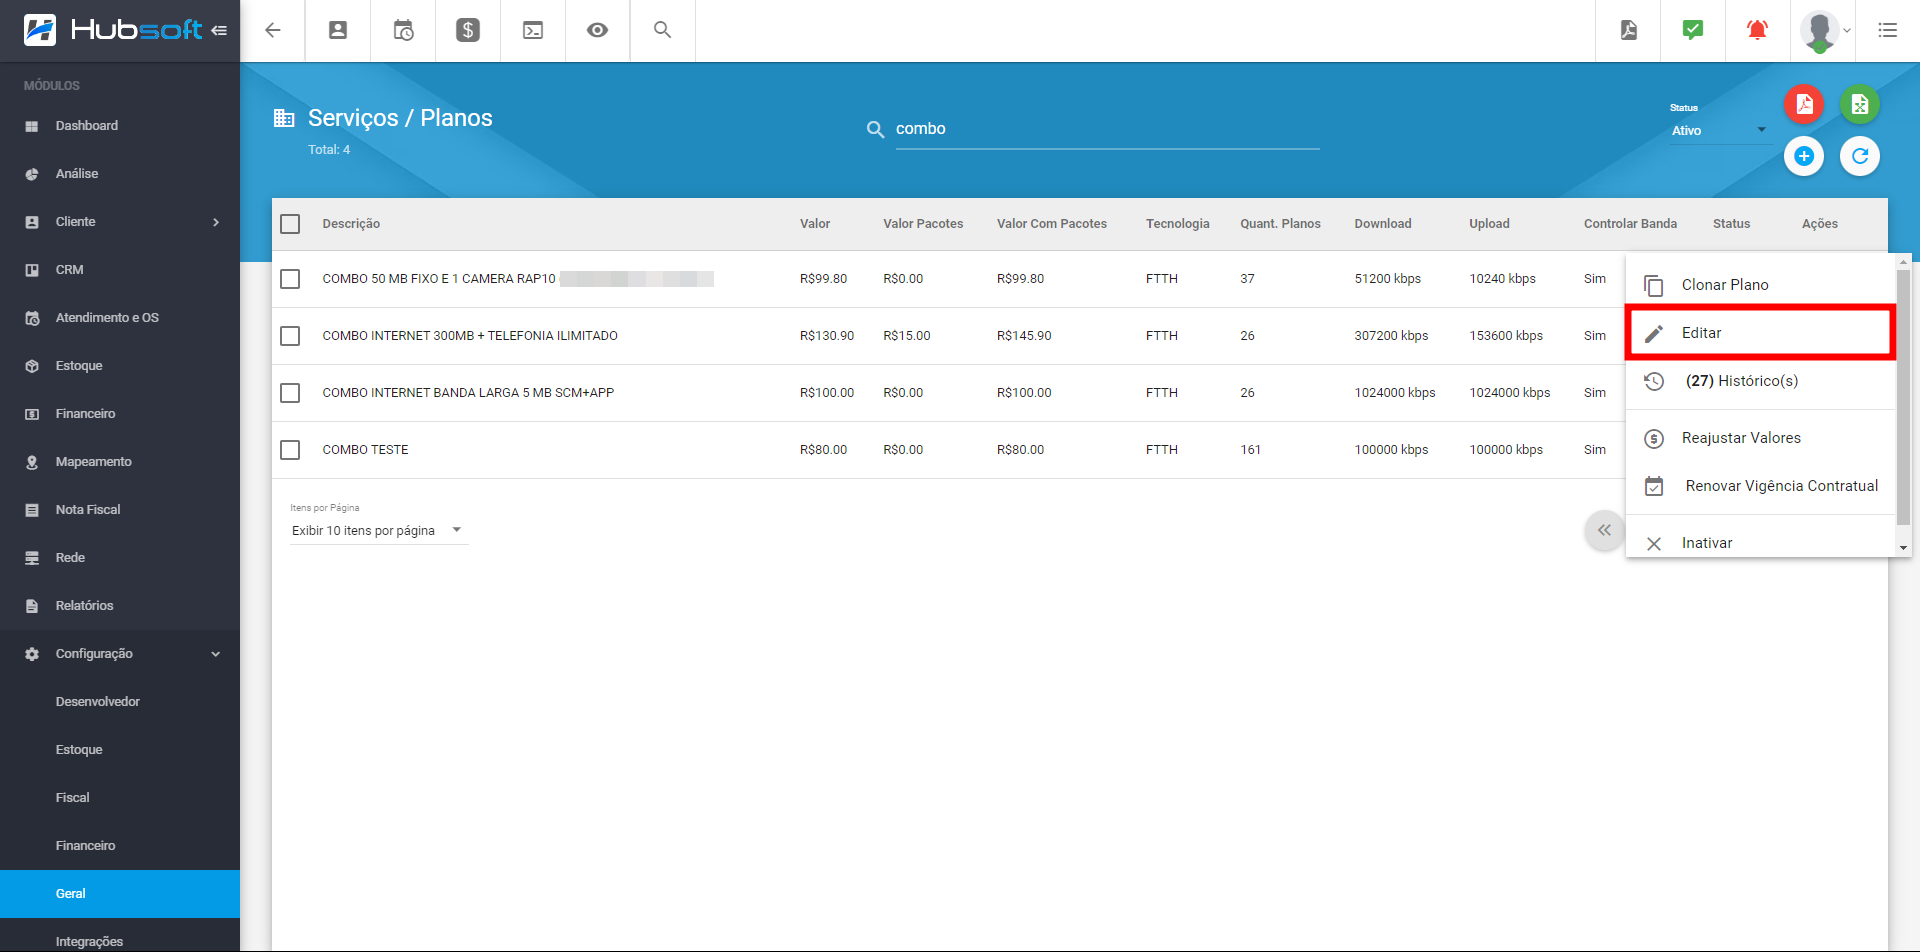
Task: Open the list menu icon at far top right
Action: coord(1887,30)
